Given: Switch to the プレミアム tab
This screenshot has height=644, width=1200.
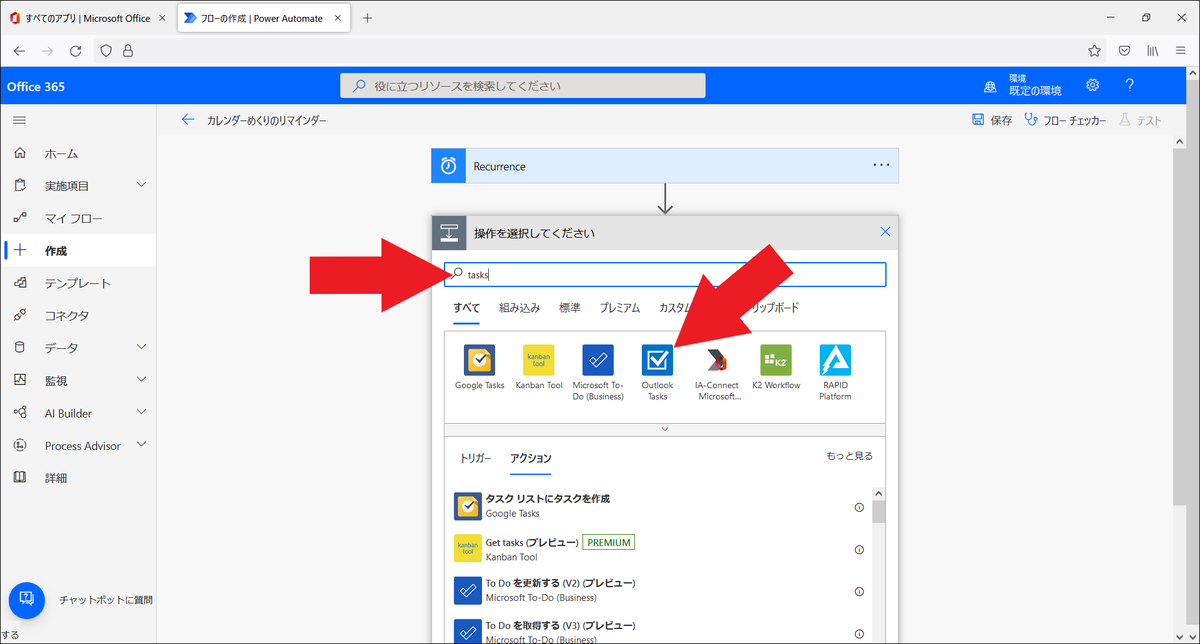Looking at the screenshot, I should point(620,308).
